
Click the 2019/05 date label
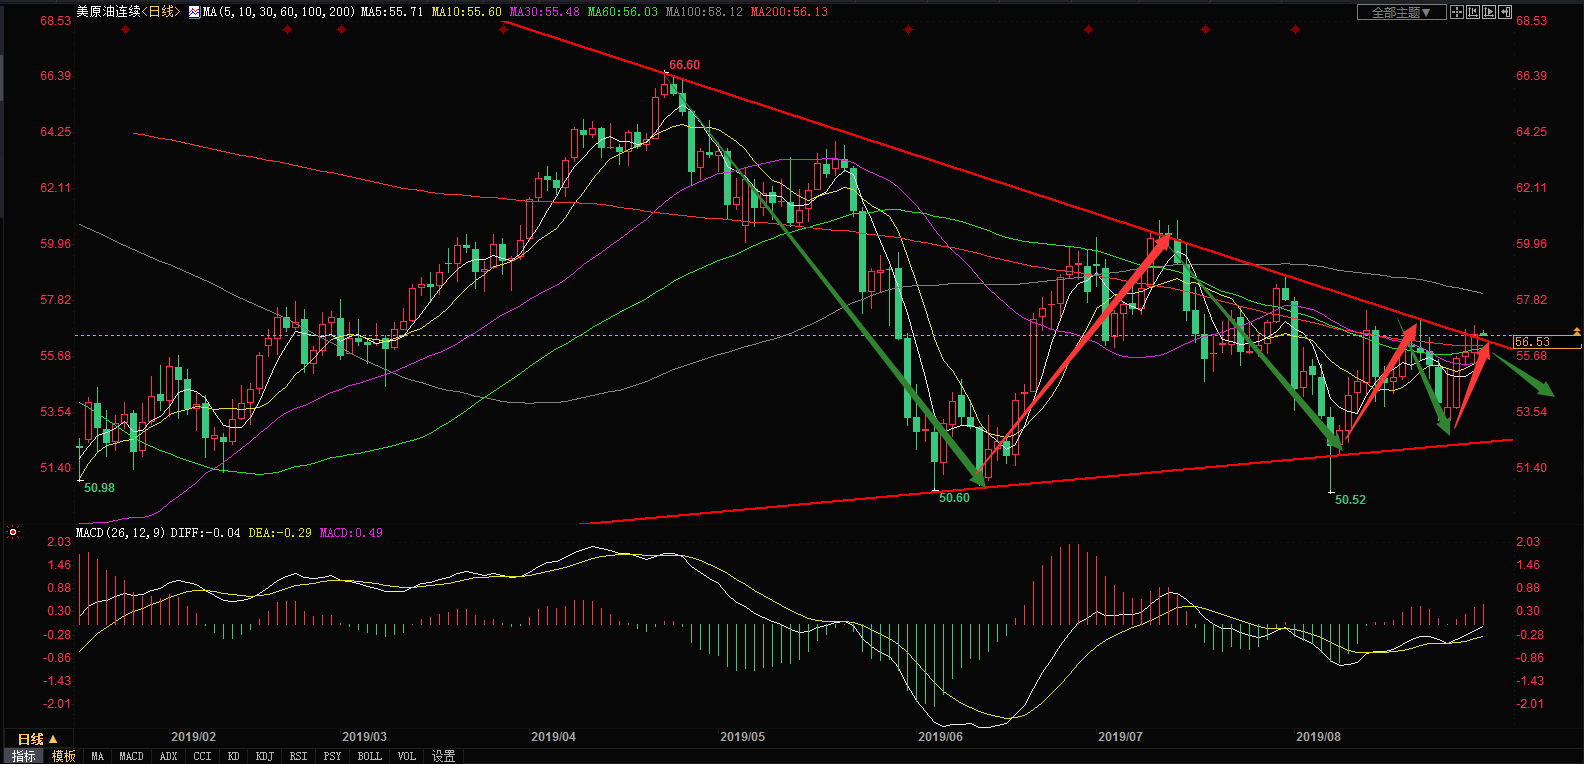tap(742, 737)
